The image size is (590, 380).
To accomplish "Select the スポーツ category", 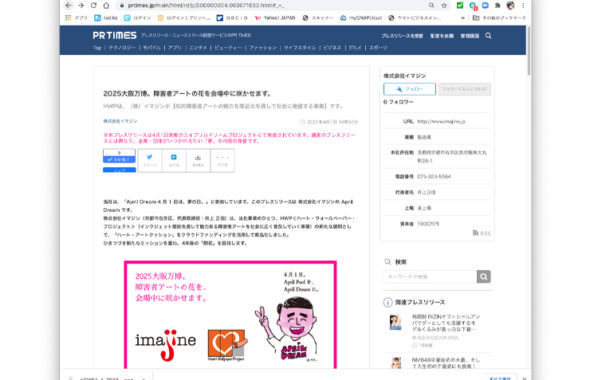I will [x=378, y=48].
